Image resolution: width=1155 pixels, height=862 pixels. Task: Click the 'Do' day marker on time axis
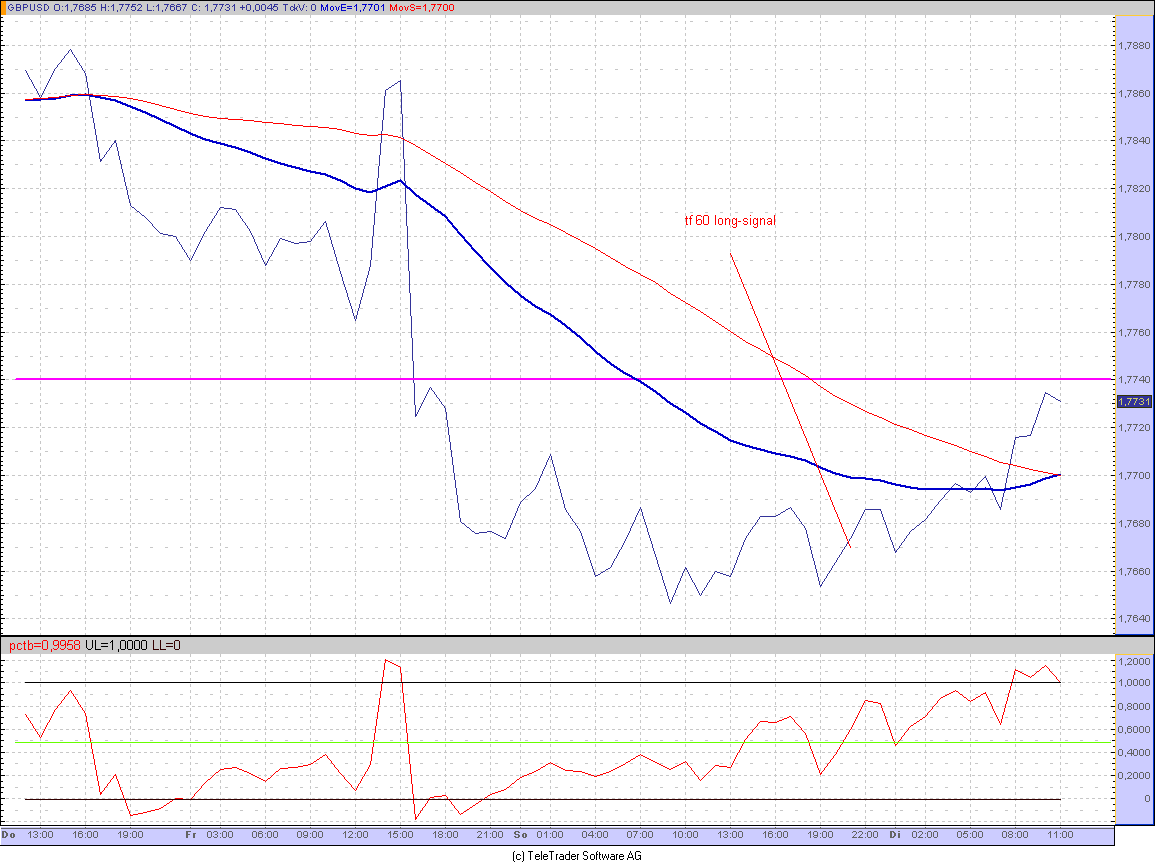(x=9, y=835)
